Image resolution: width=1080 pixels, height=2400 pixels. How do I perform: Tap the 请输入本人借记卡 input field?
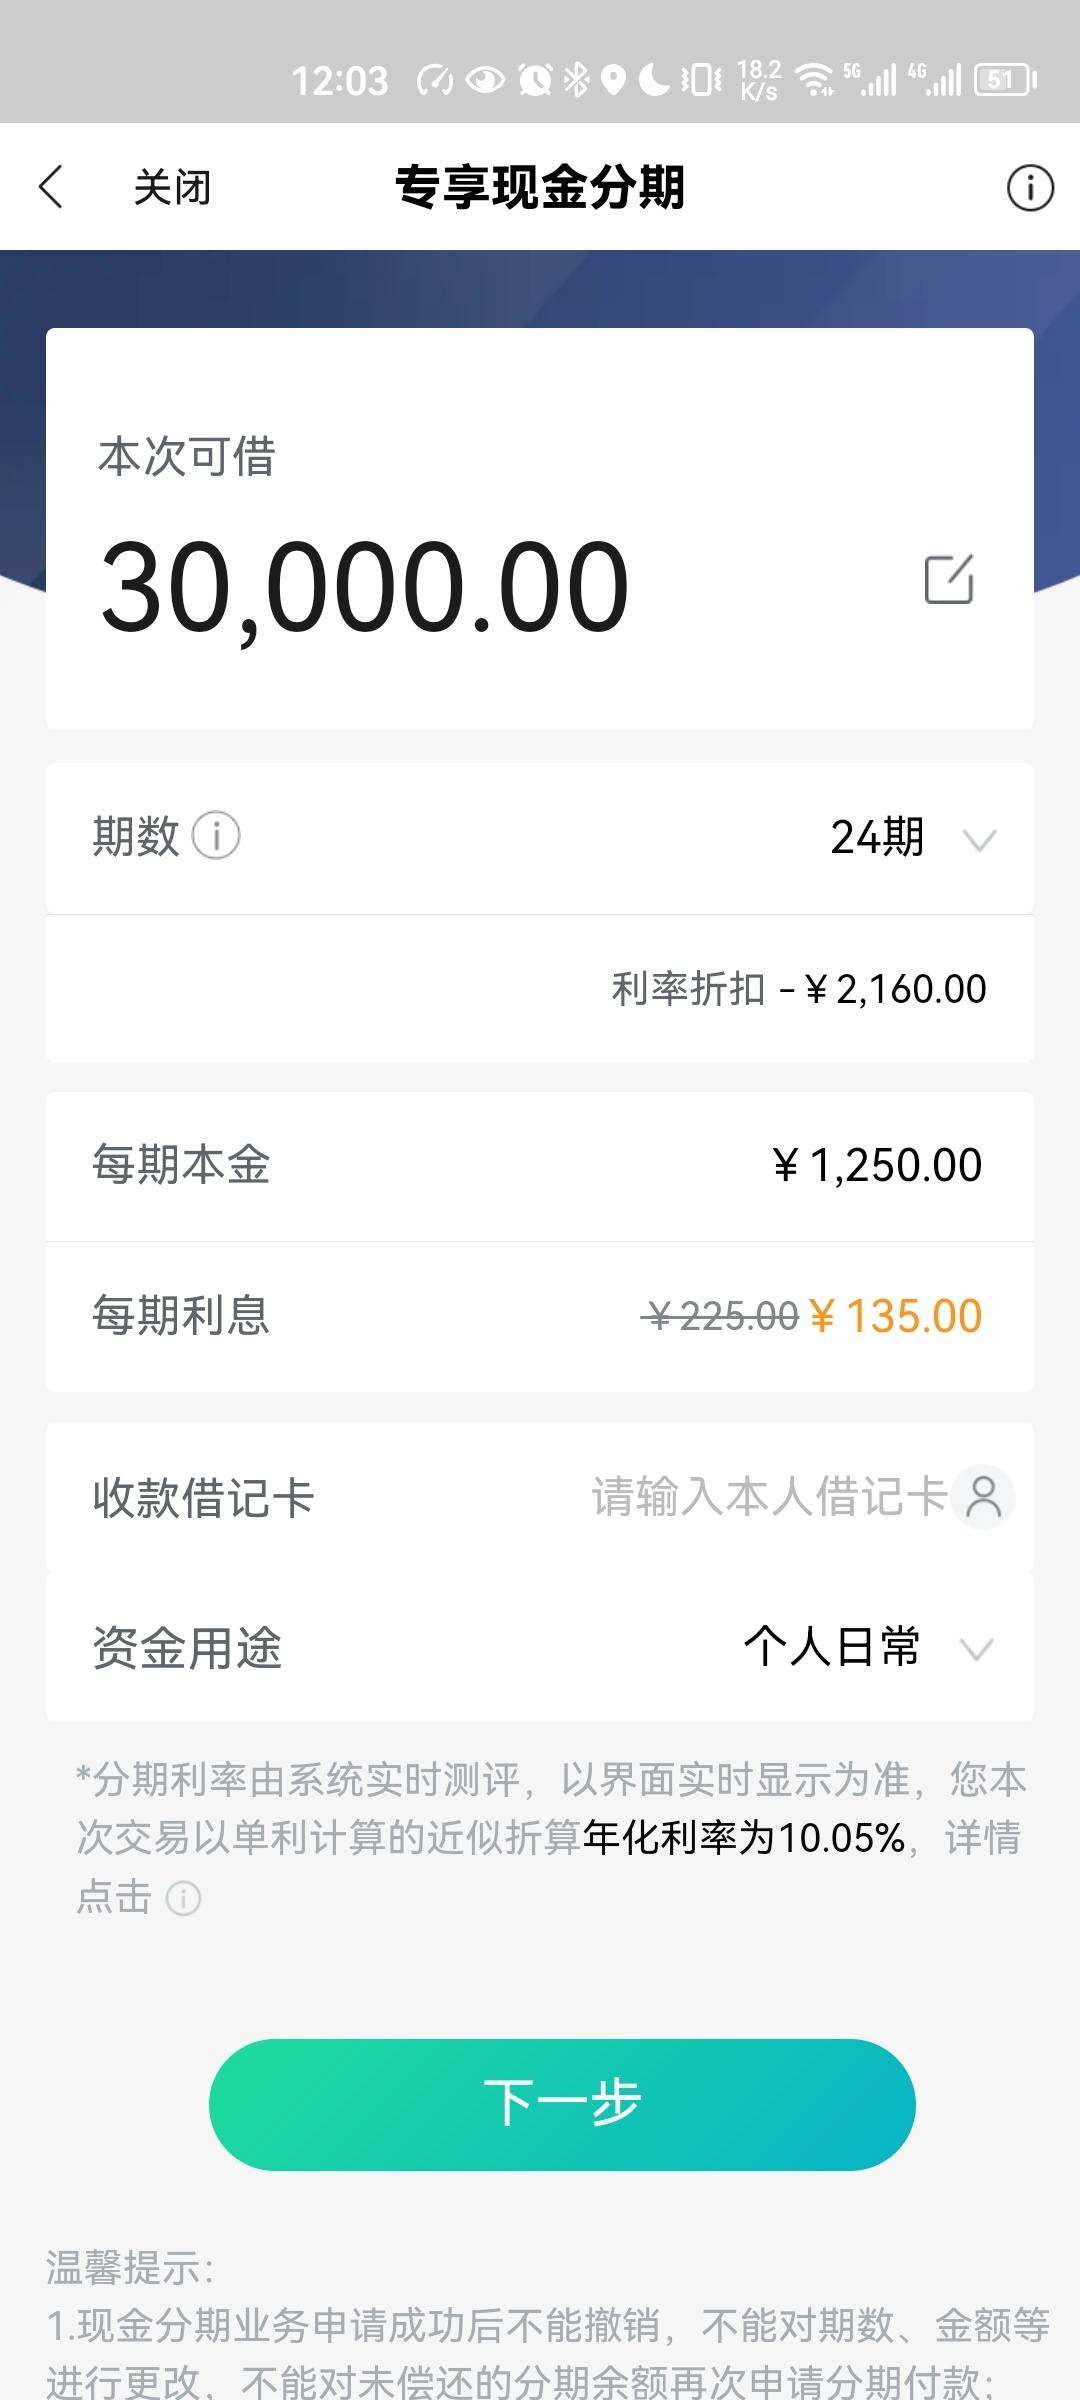point(768,1497)
